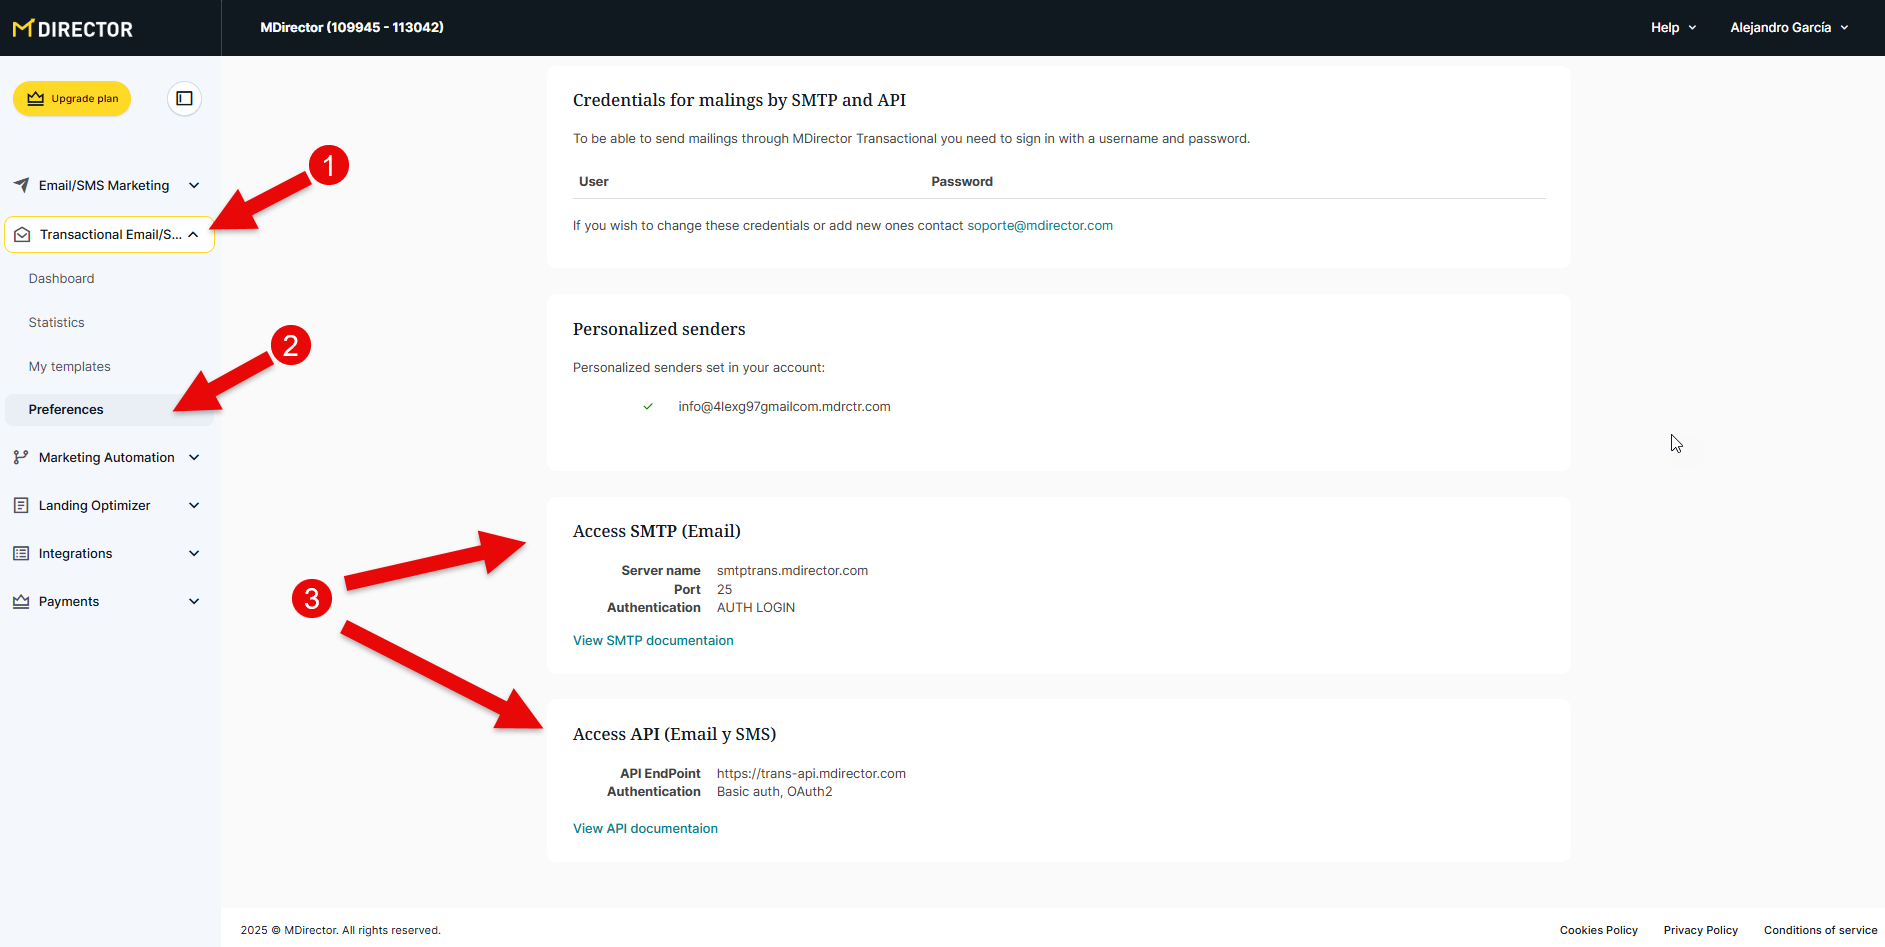Expand the Email/SMS Marketing chevron
Image resolution: width=1885 pixels, height=947 pixels.
point(194,185)
